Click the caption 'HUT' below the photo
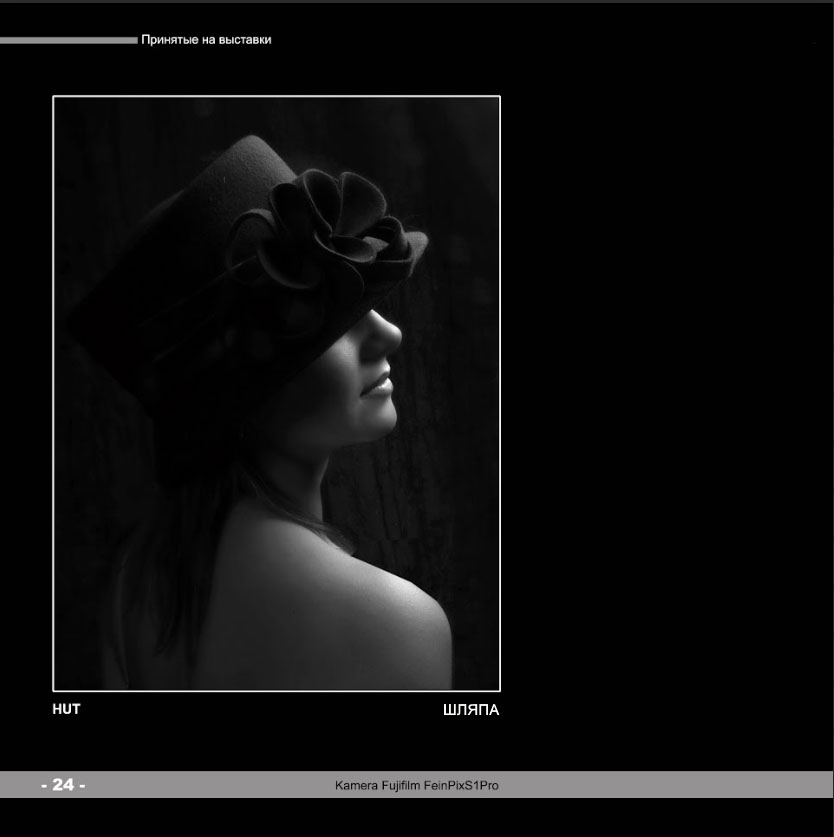Screen dimensions: 834x837 tap(66, 709)
